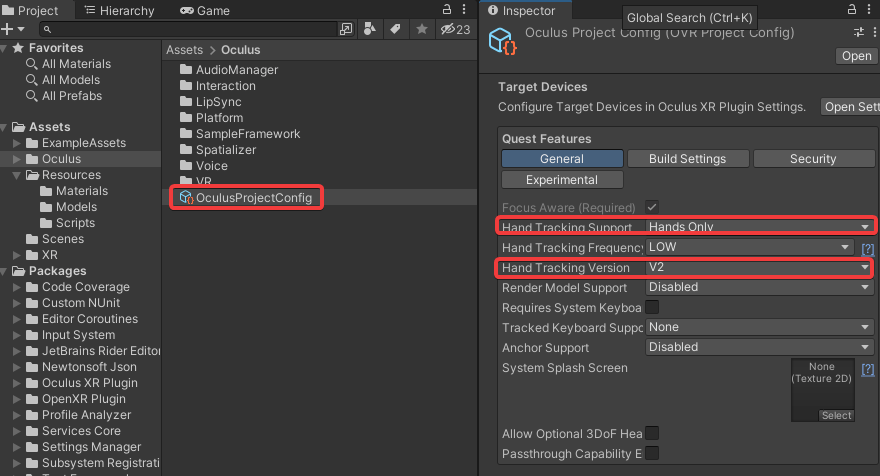The width and height of the screenshot is (880, 476).
Task: Open the Build Settings quest features tab
Action: pyautogui.click(x=688, y=159)
